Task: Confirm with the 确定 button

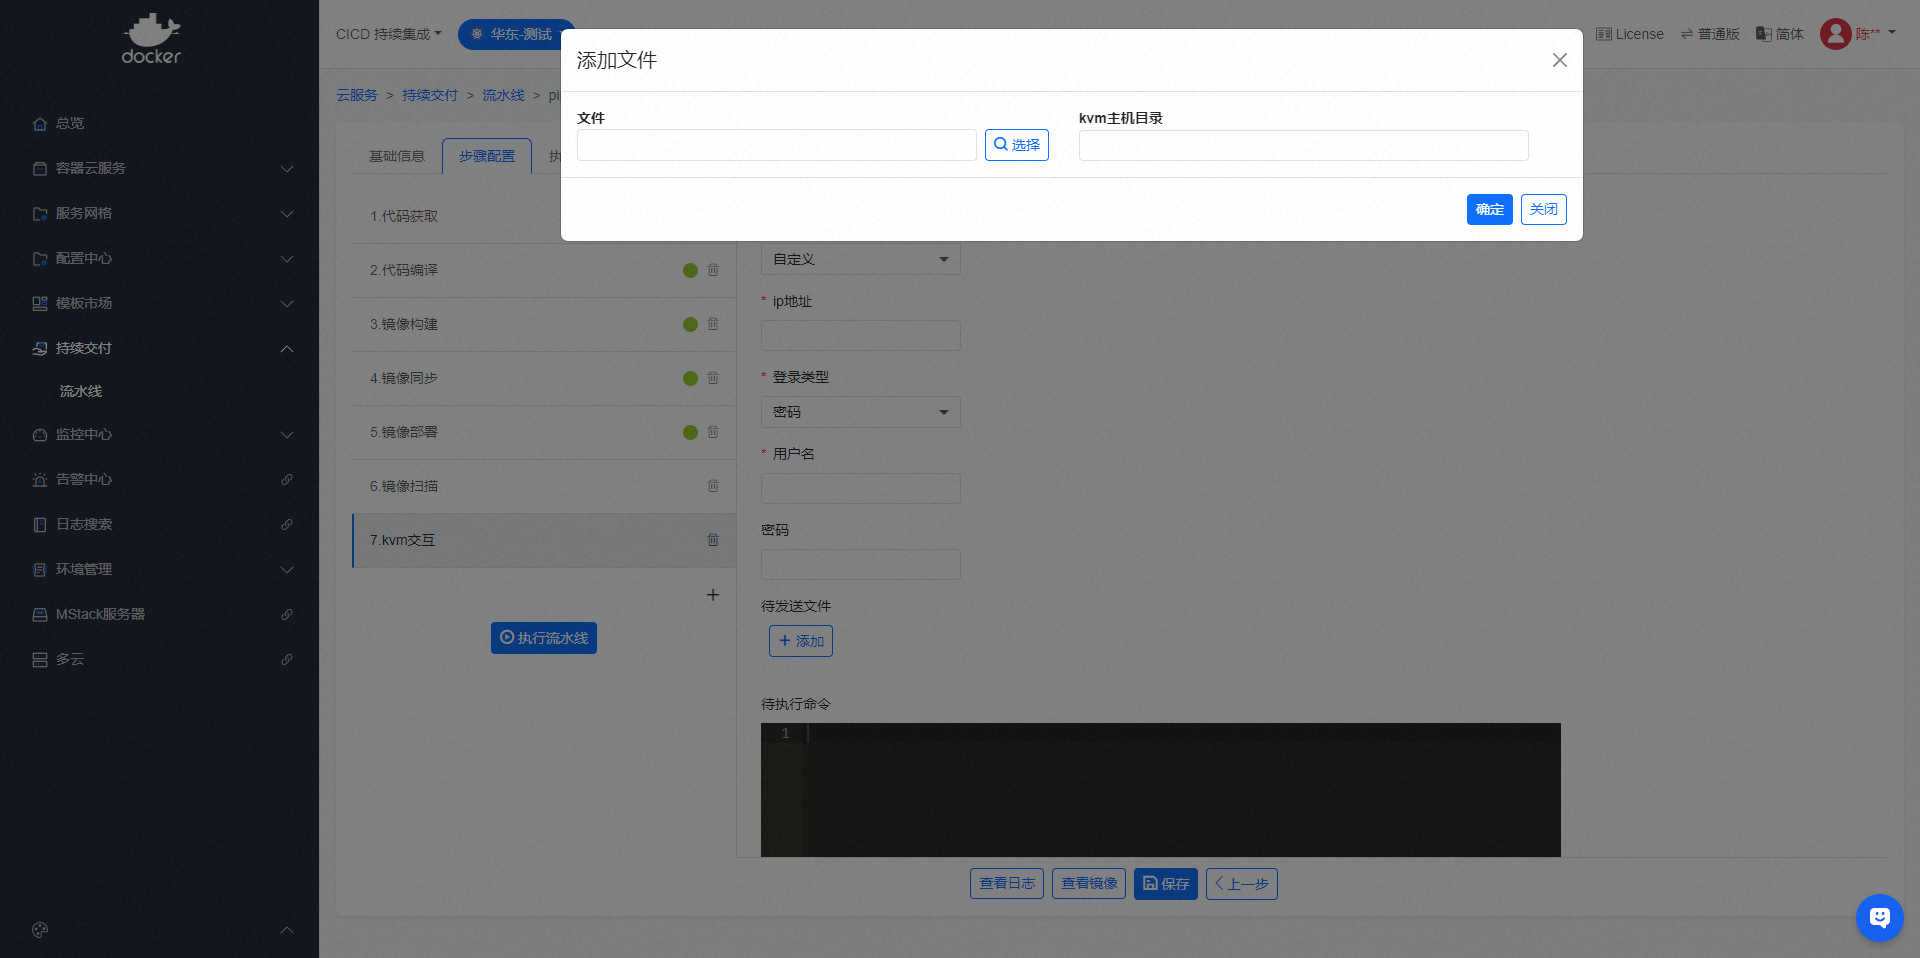Action: pos(1489,210)
